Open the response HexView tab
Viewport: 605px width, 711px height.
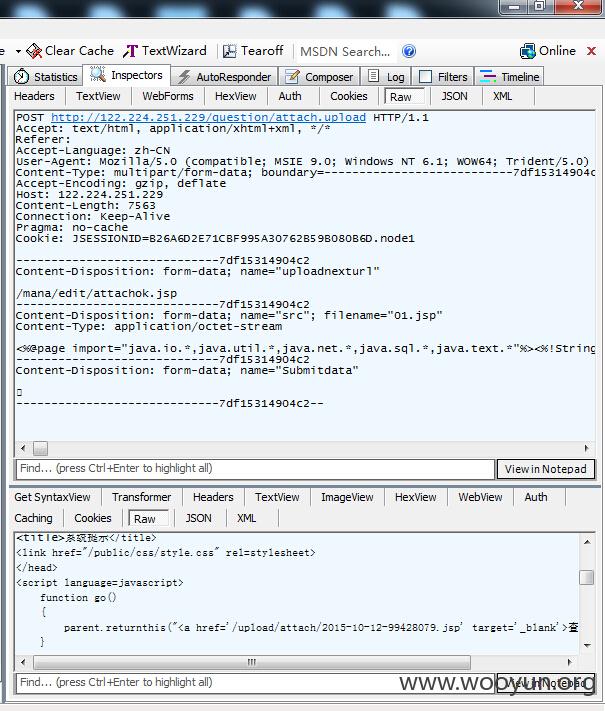(415, 497)
